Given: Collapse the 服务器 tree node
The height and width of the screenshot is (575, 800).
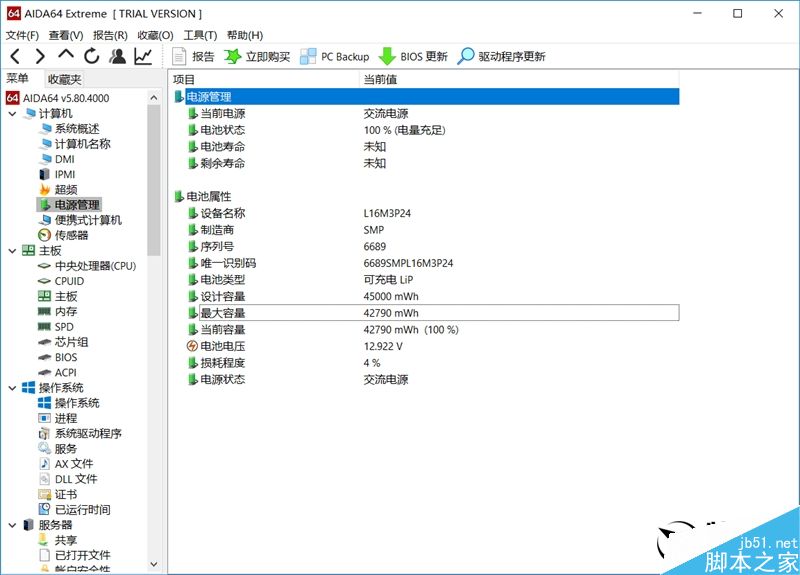Looking at the screenshot, I should [13, 525].
